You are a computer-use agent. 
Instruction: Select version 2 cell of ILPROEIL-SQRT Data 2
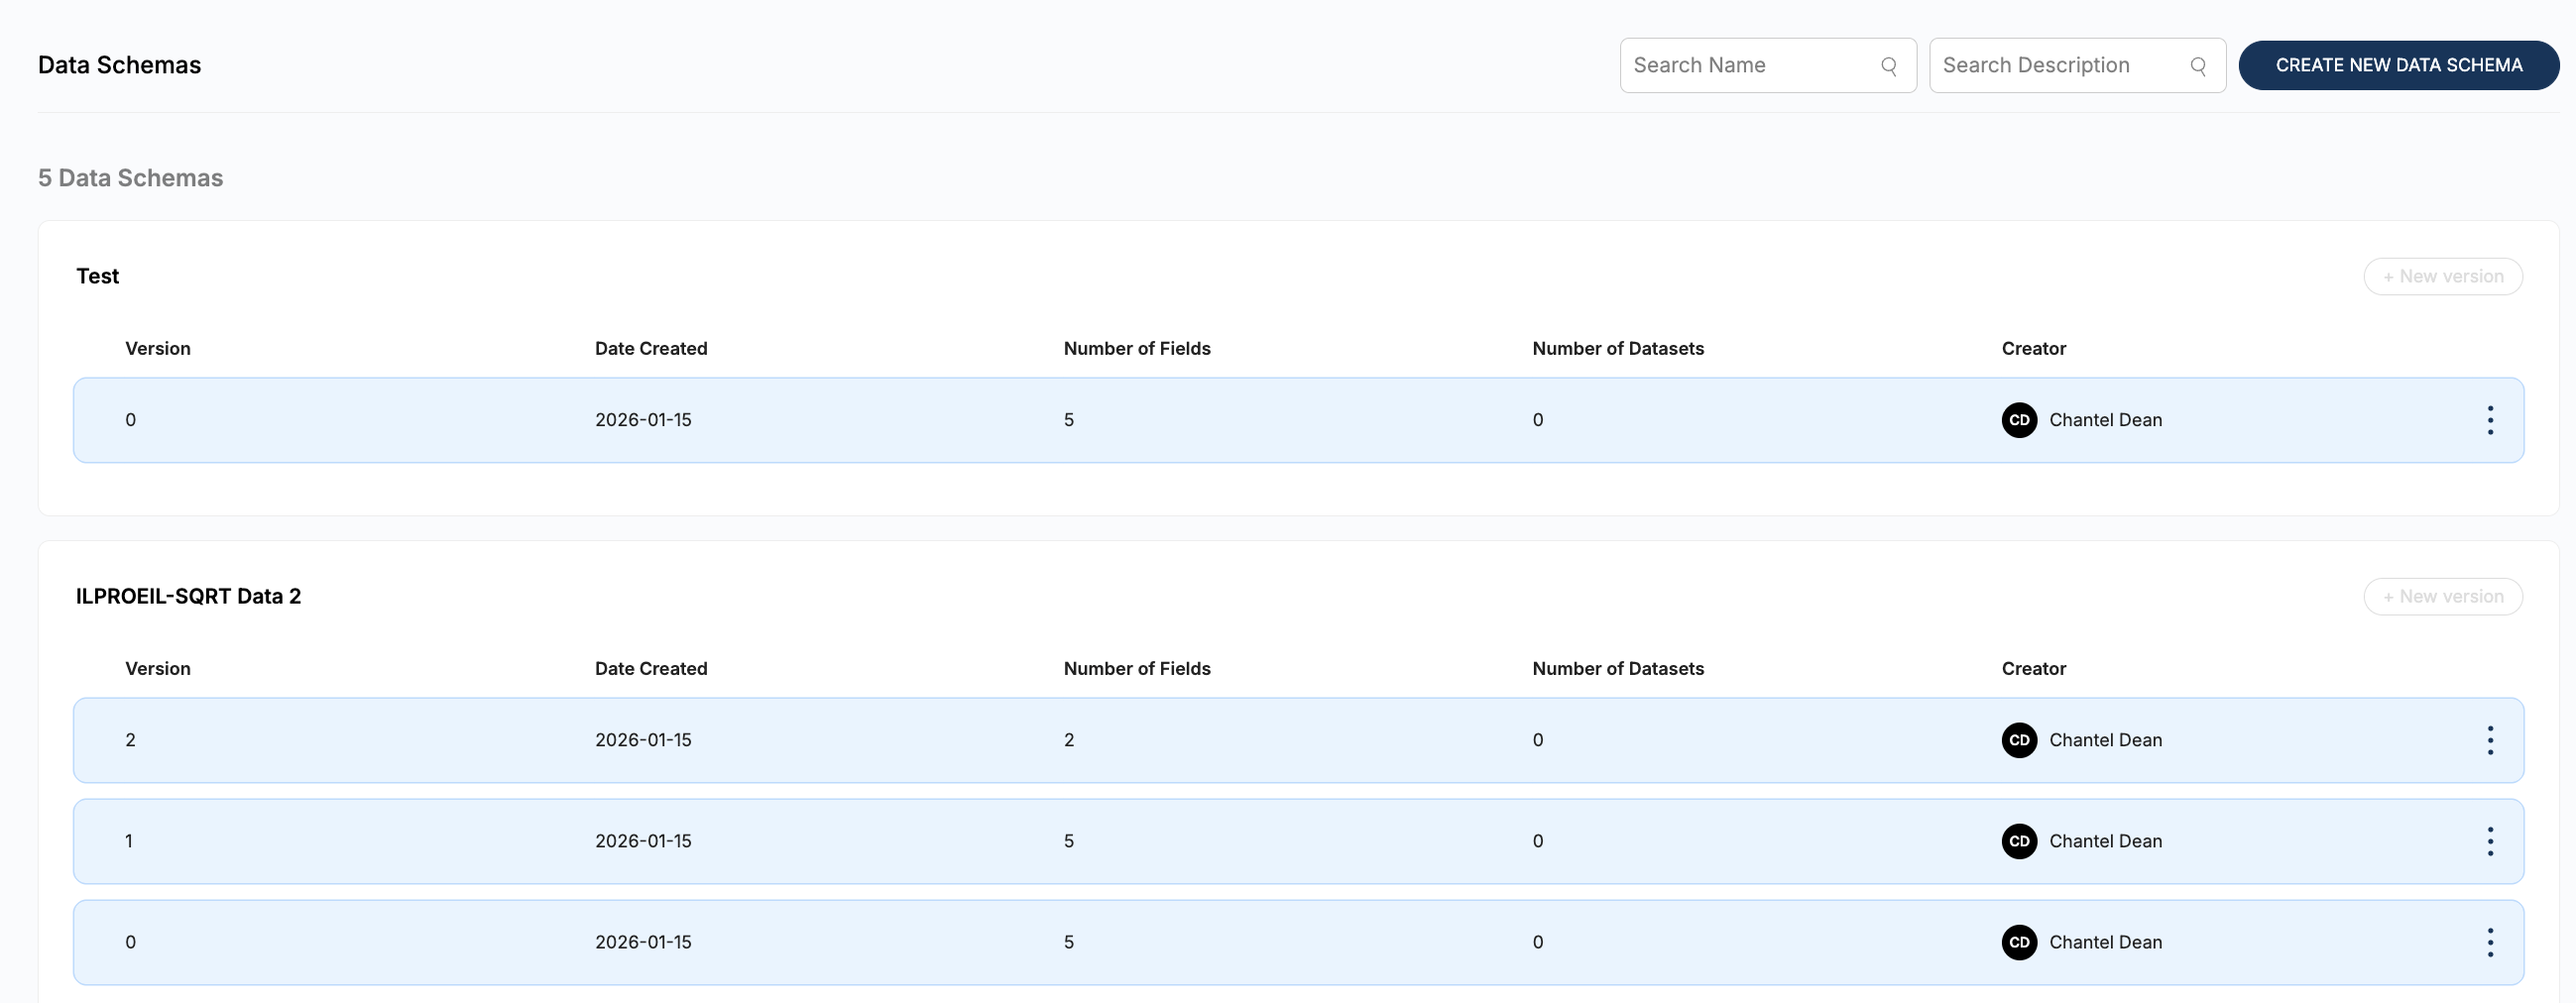click(130, 740)
